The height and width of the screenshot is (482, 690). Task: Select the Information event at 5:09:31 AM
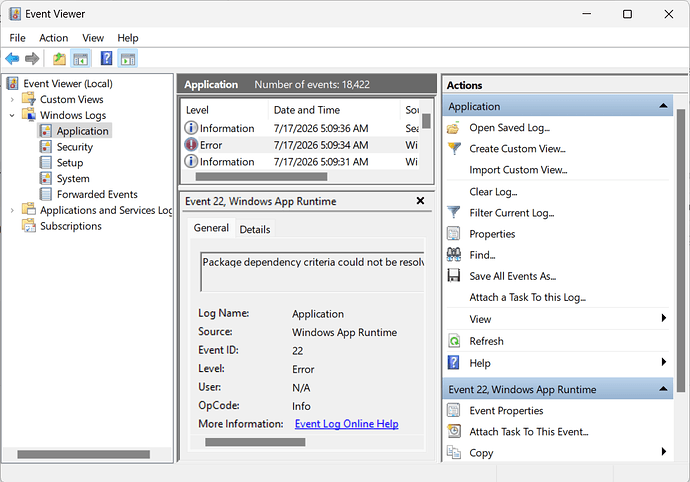(301, 162)
